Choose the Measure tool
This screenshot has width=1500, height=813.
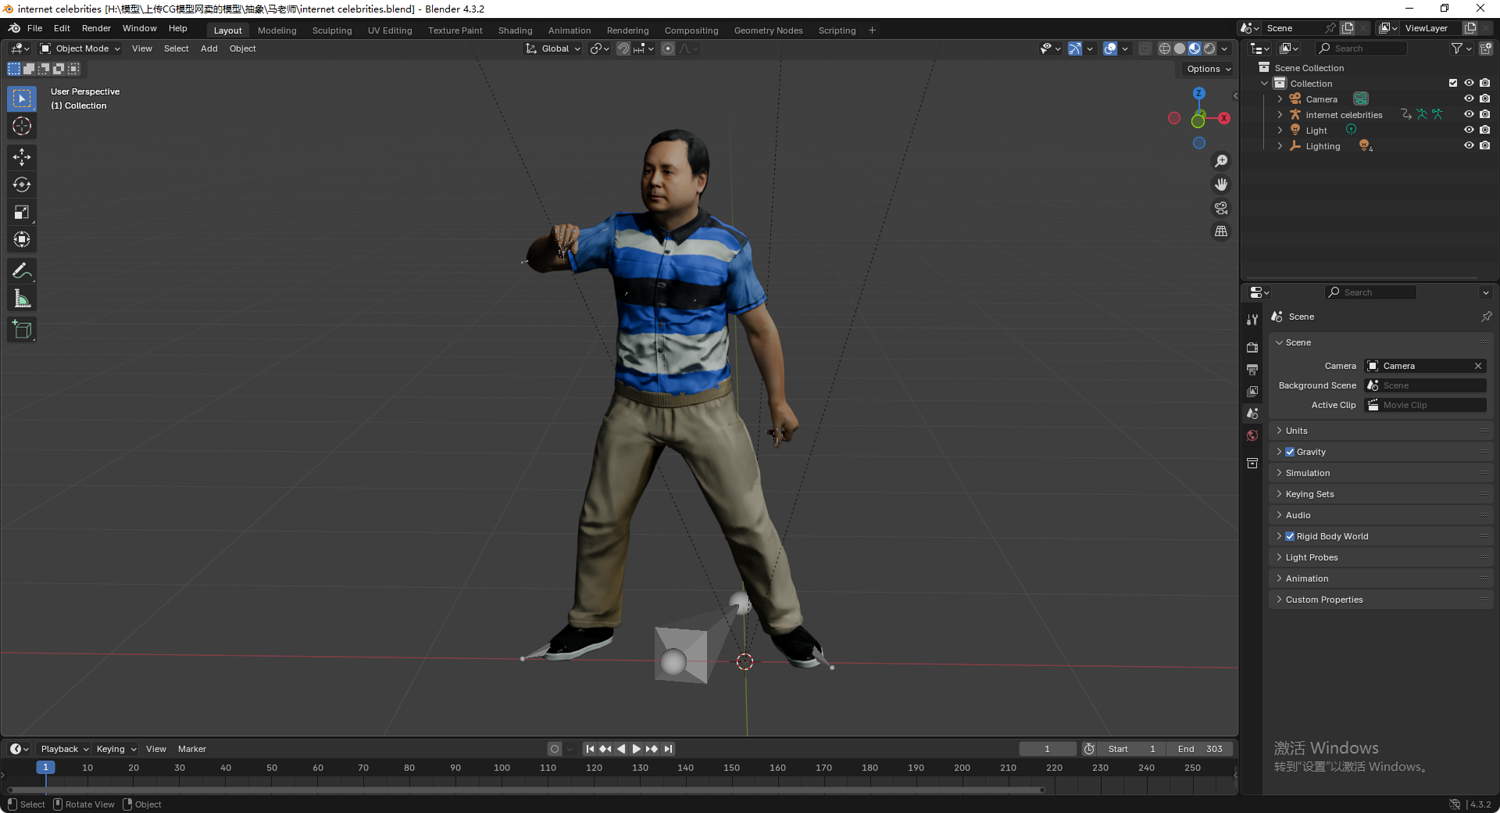tap(22, 299)
